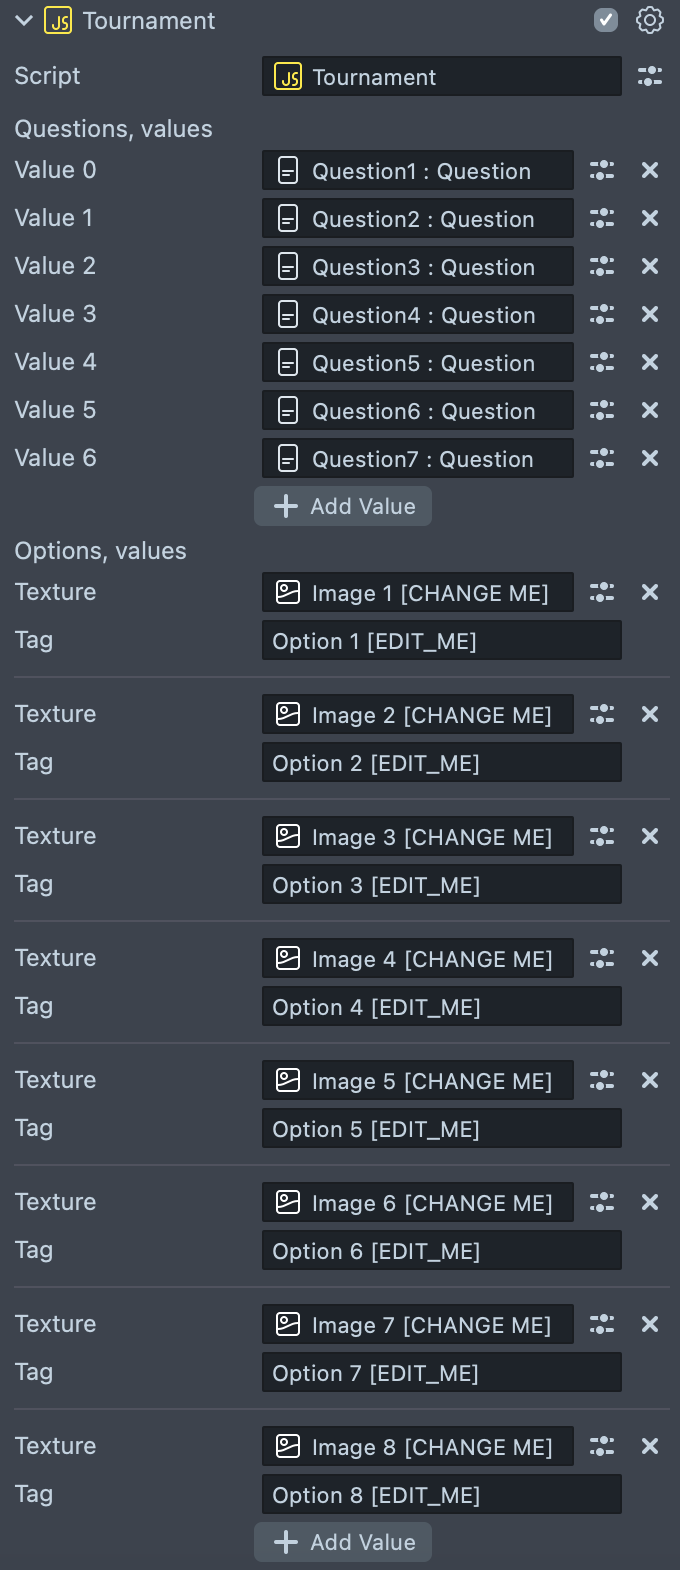Open picker options for Question7 value
The width and height of the screenshot is (680, 1570).
pos(602,459)
